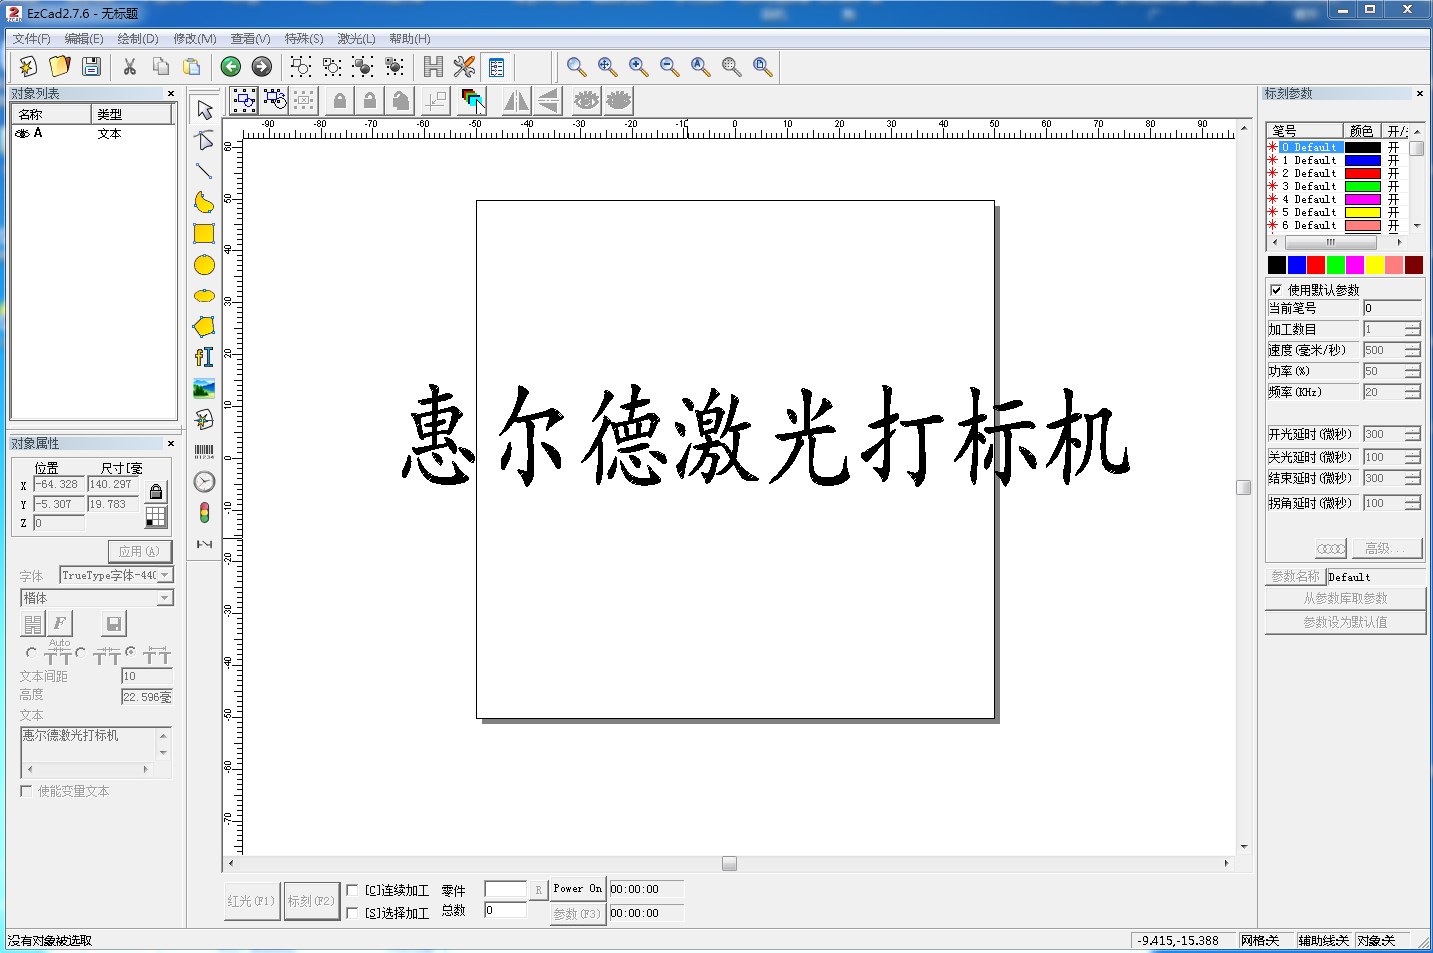Open the 修改(M) menu
Image resolution: width=1433 pixels, height=953 pixels.
coord(195,39)
